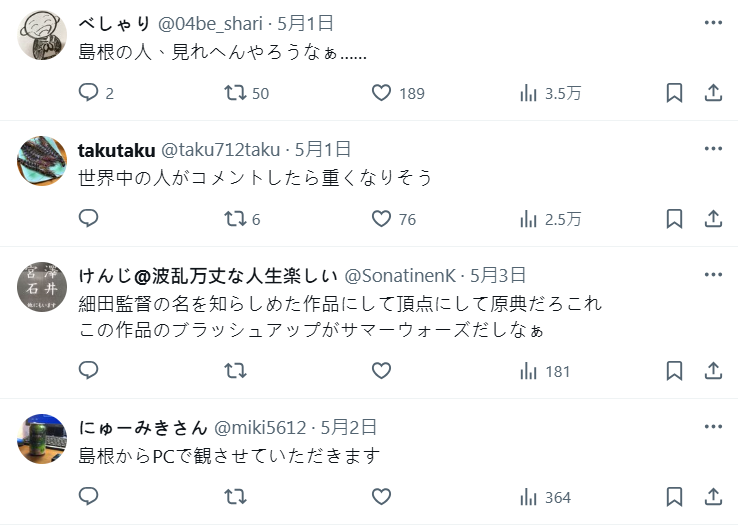The width and height of the screenshot is (738, 531).
Task: Click にゅーみきさん's profile avatar
Action: tap(43, 438)
